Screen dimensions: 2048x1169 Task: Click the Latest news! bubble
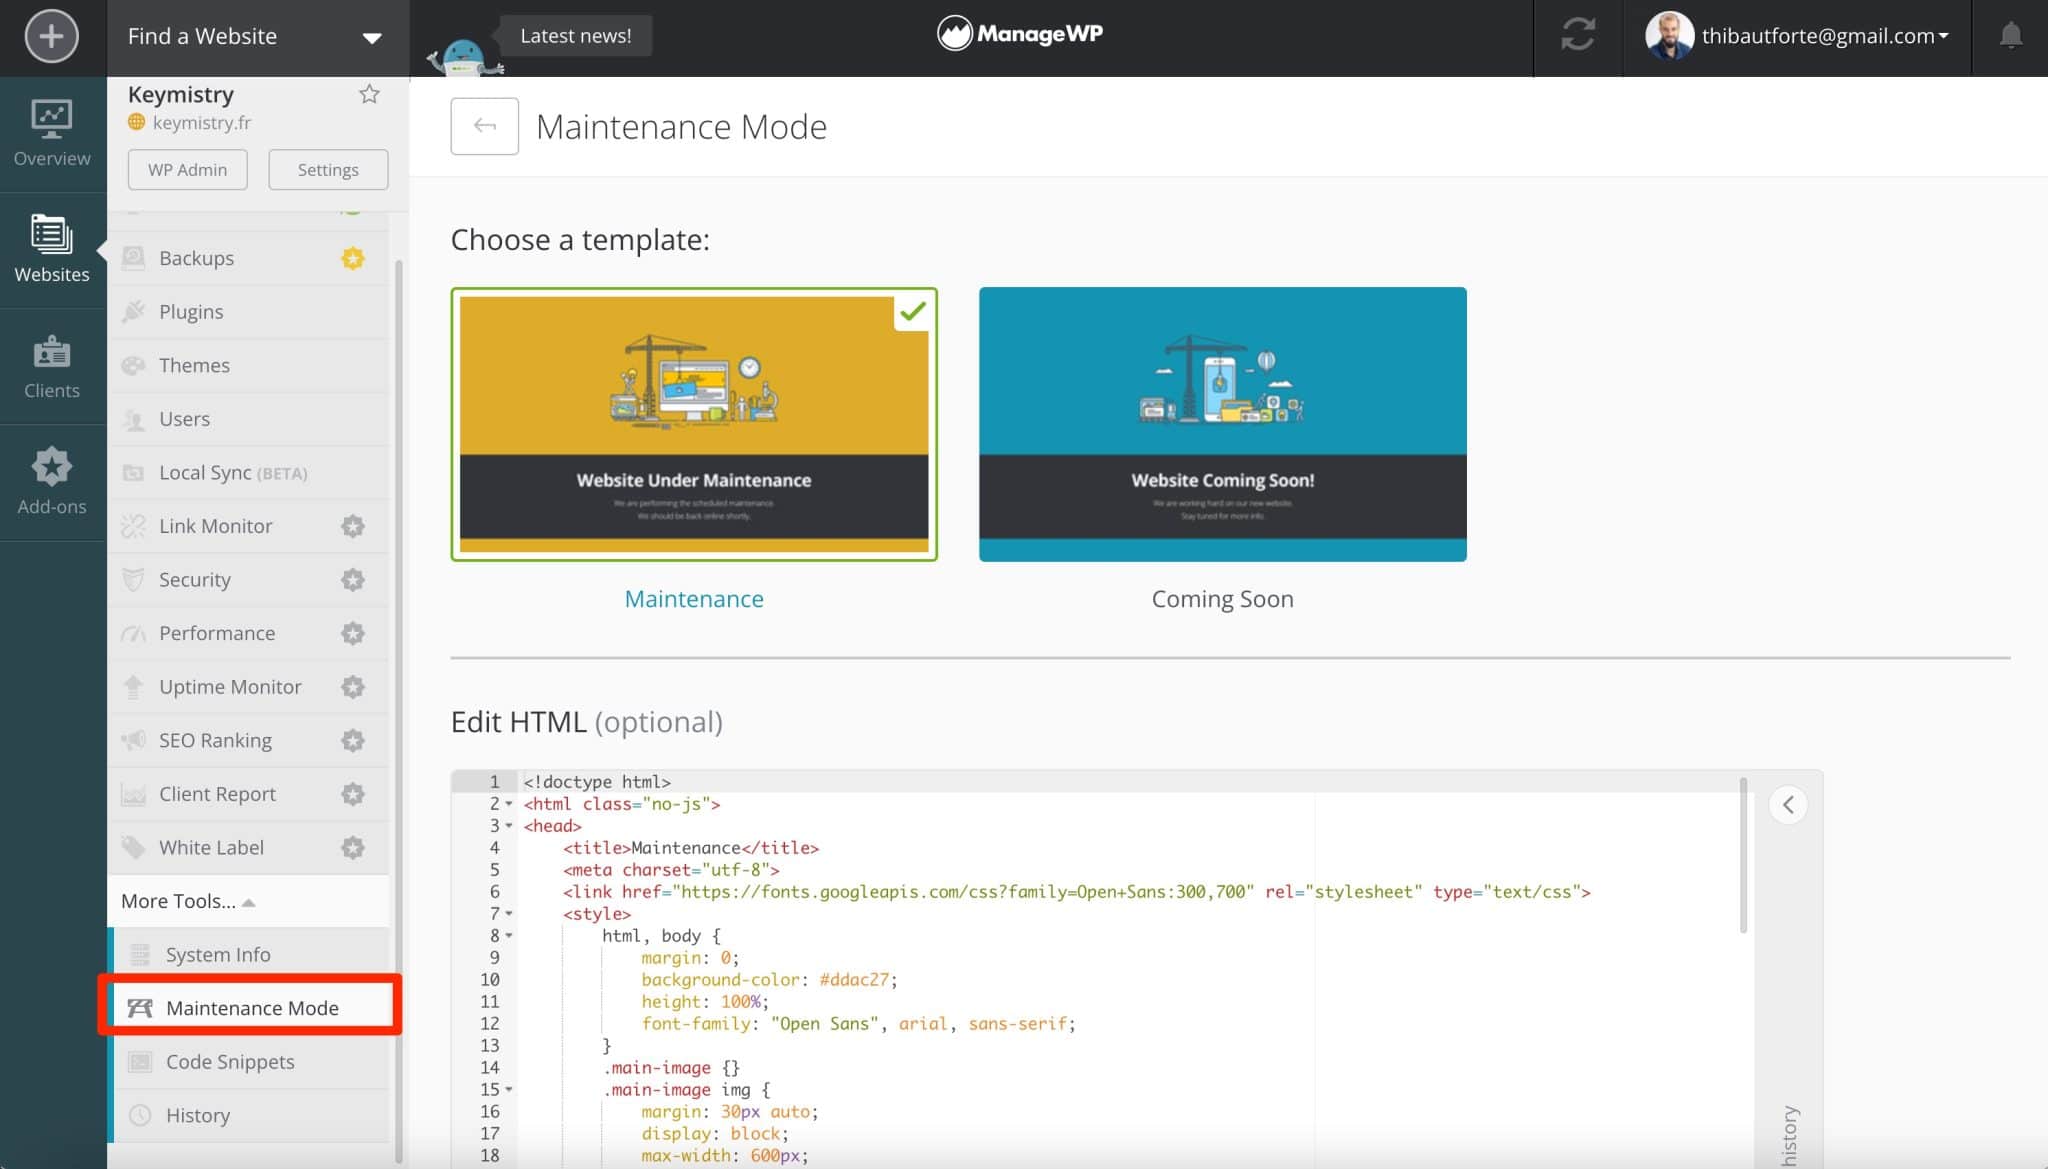576,36
